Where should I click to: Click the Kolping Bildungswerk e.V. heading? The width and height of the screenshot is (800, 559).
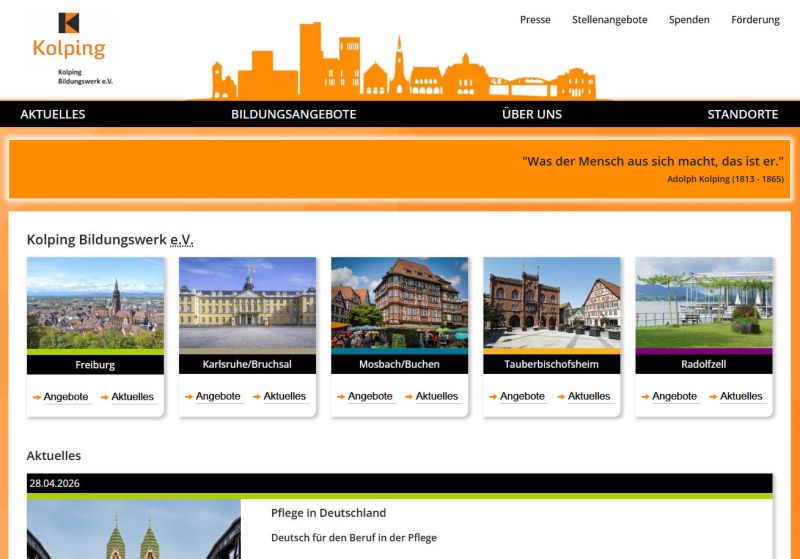tap(110, 240)
